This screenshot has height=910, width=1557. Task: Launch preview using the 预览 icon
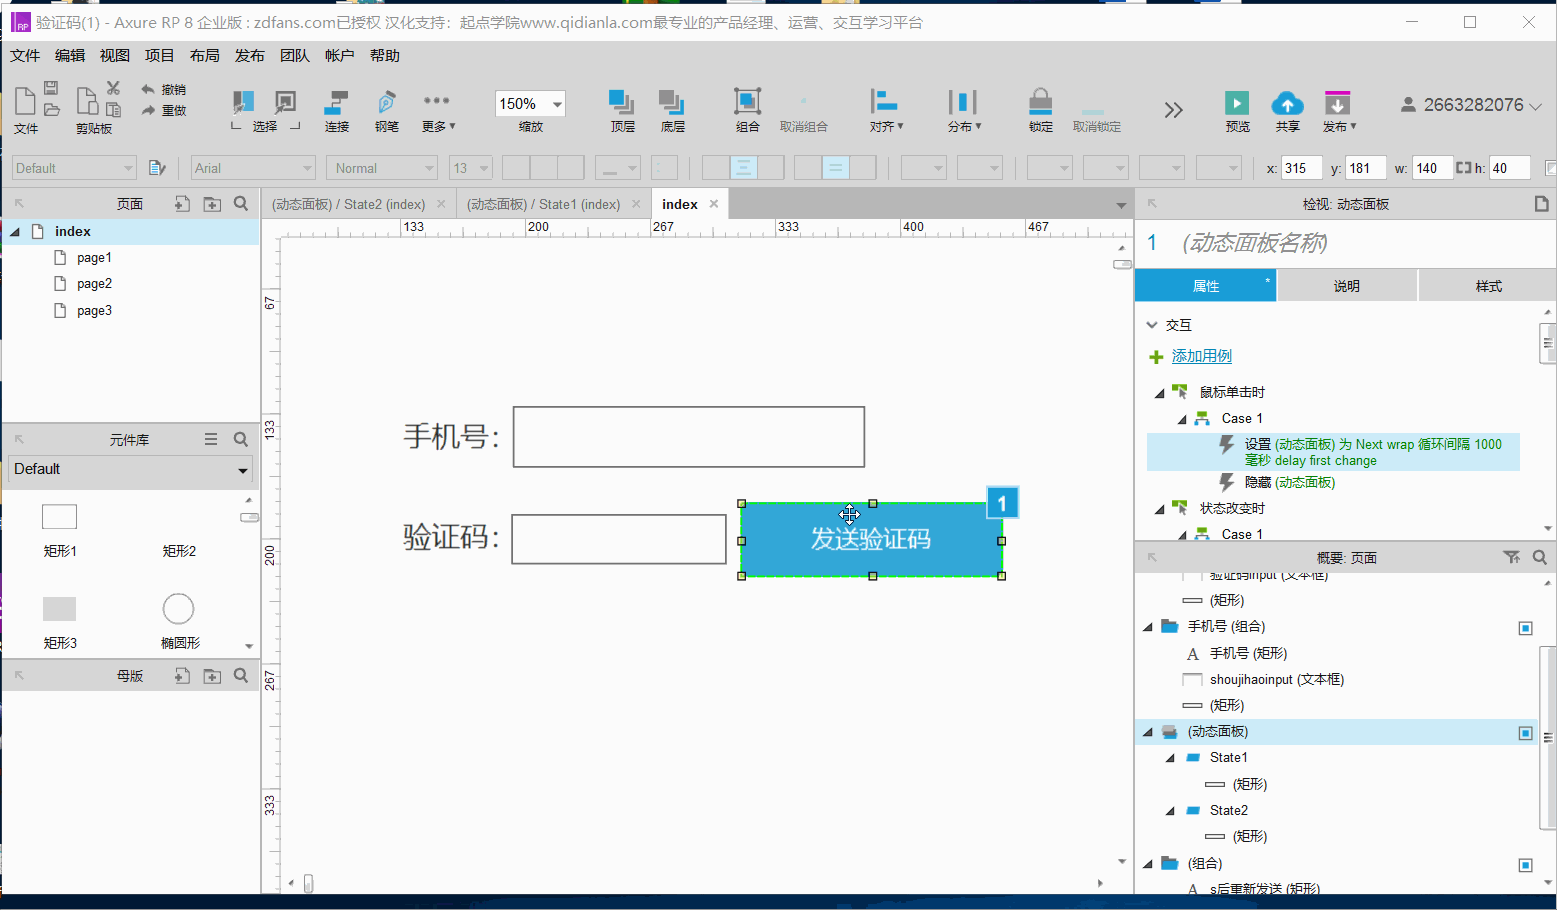(x=1237, y=103)
